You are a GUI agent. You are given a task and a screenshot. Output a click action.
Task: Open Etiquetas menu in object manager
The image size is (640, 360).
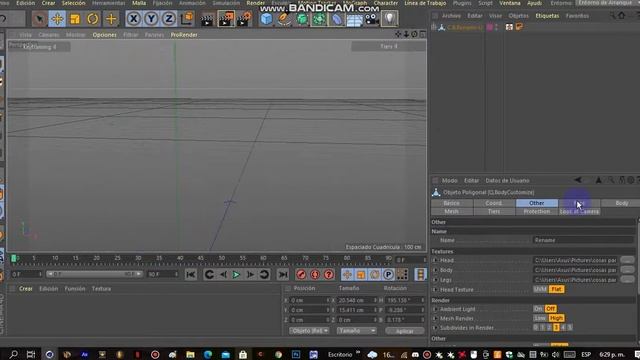pos(547,16)
